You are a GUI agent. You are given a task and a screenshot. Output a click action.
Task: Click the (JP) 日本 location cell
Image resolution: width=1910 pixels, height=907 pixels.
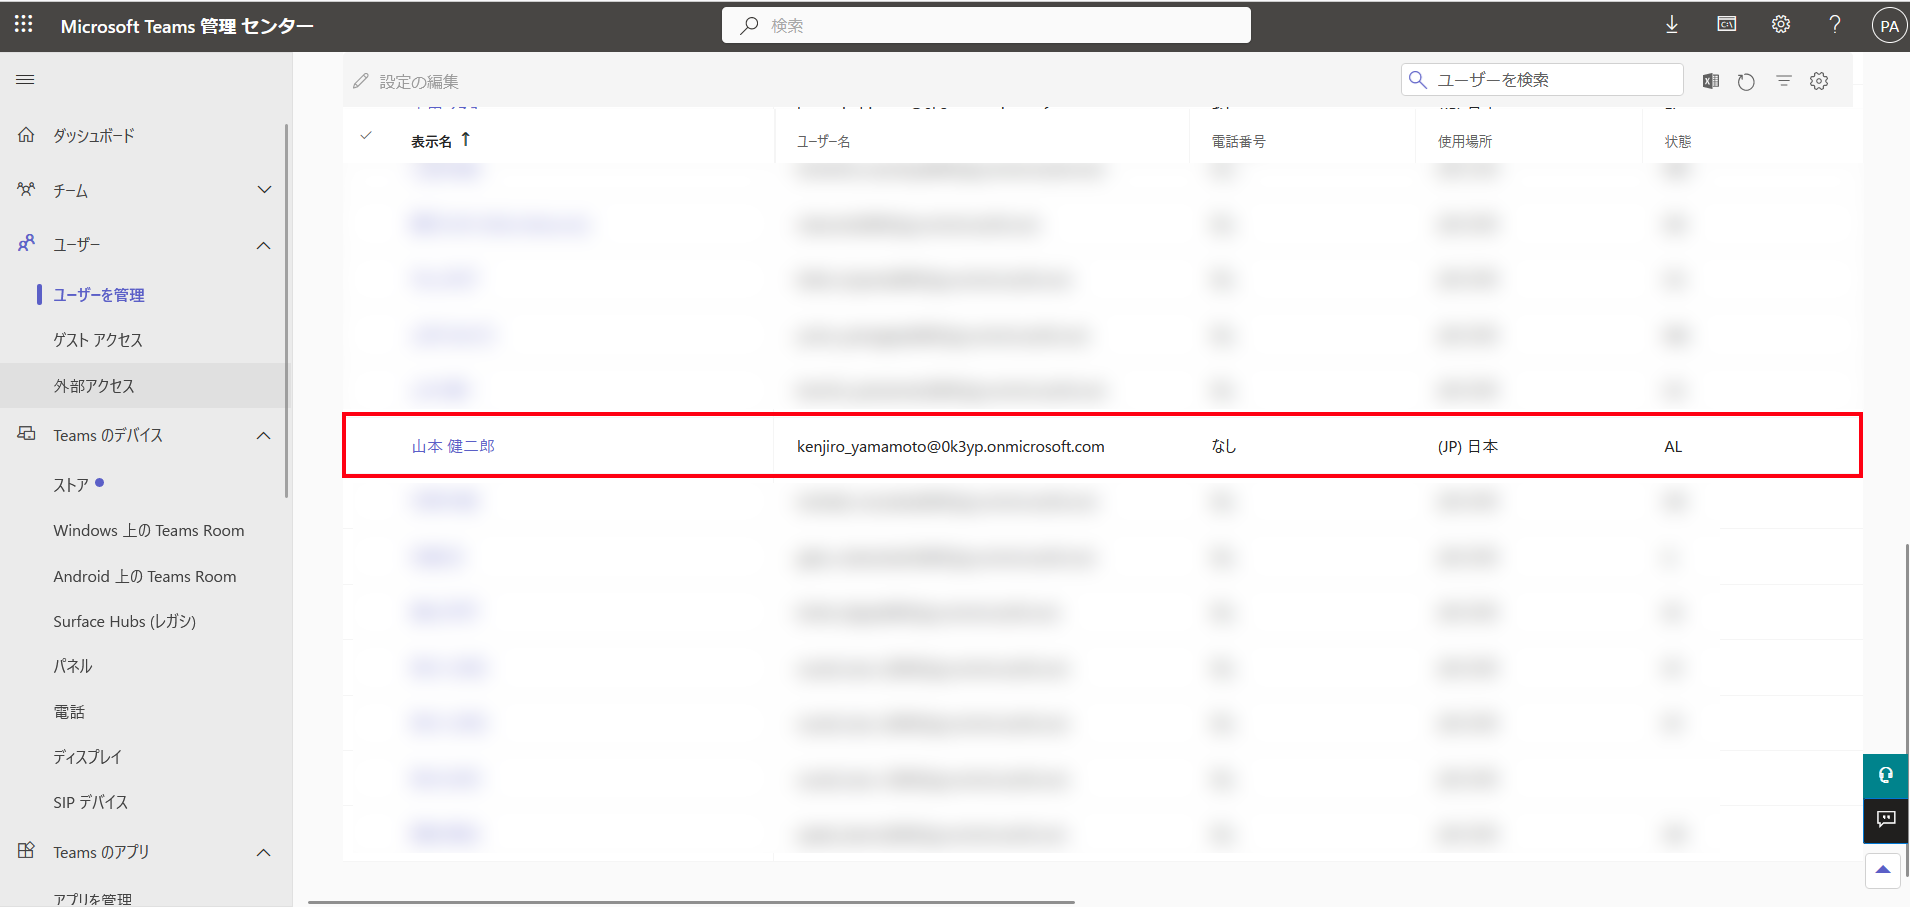(x=1468, y=446)
